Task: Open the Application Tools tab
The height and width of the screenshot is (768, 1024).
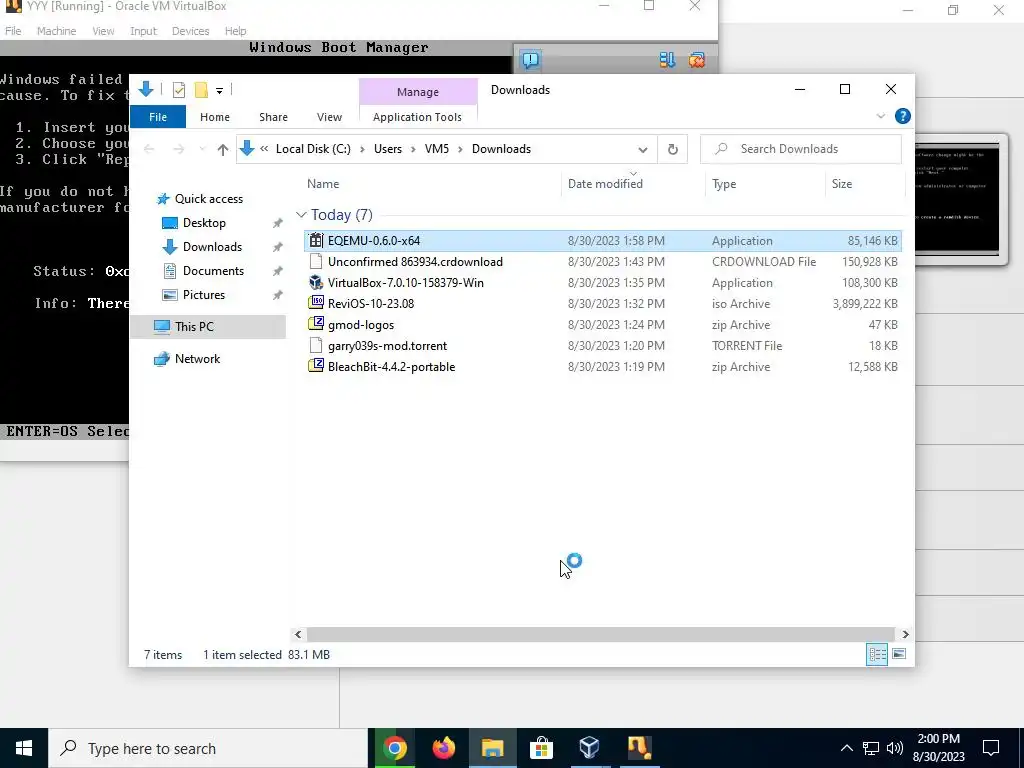Action: click(x=417, y=117)
